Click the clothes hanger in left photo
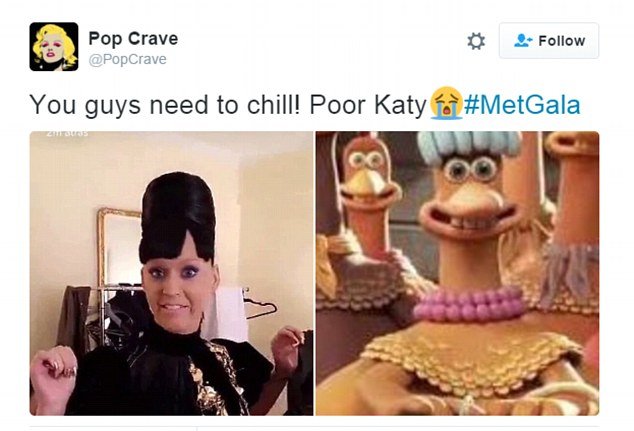The width and height of the screenshot is (634, 431). (x=260, y=307)
